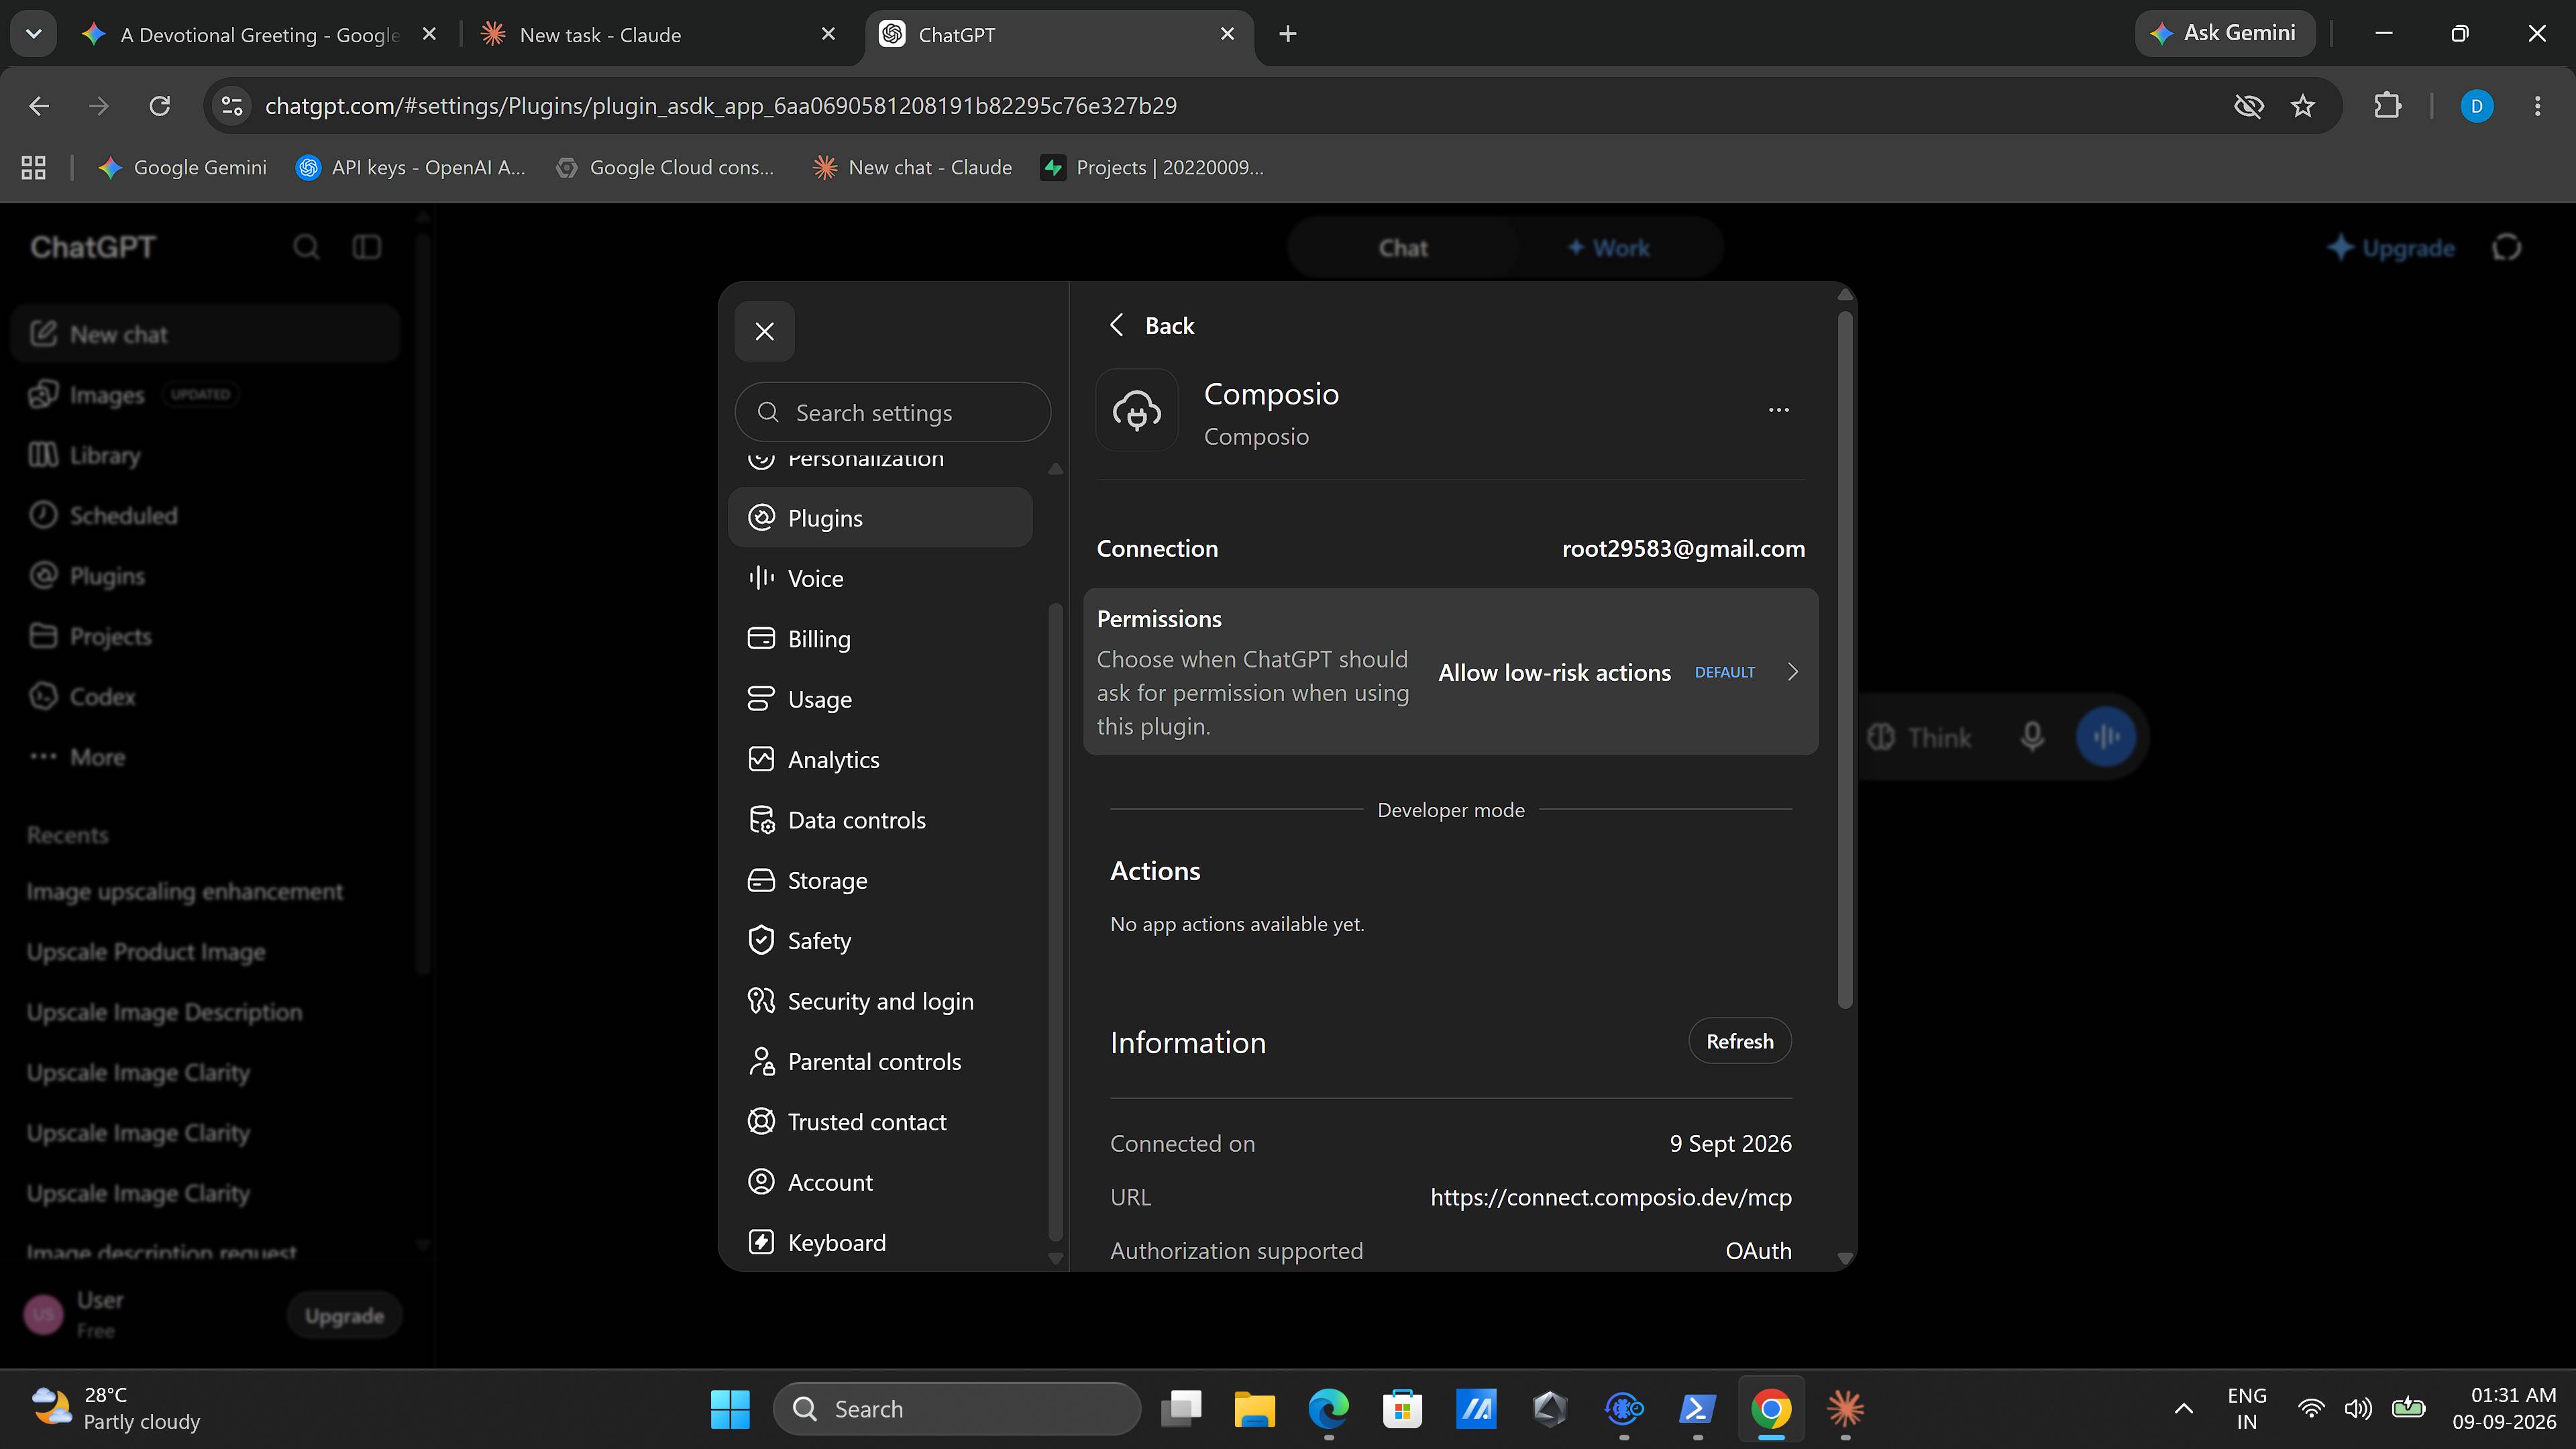Select Data controls in settings sidebar
The height and width of the screenshot is (1449, 2576).
880,820
